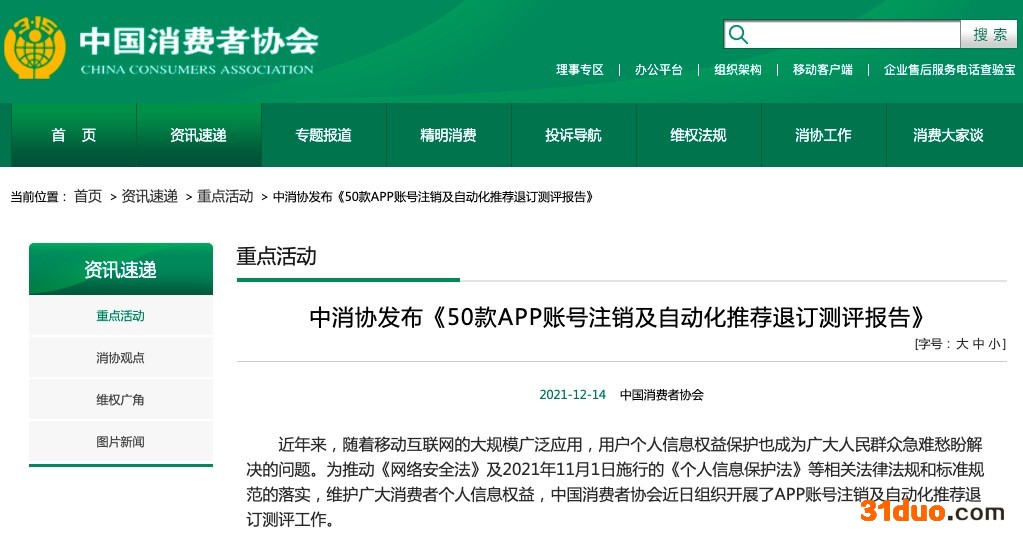The width and height of the screenshot is (1023, 533).
Task: Open the 资讯速递 navigation tab
Action: coord(198,135)
